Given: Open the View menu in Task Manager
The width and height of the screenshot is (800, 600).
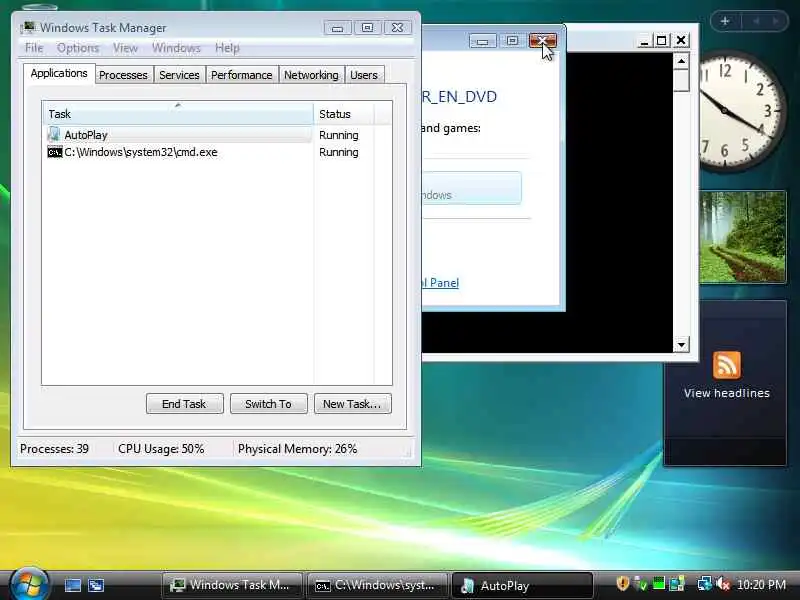Looking at the screenshot, I should coord(126,48).
